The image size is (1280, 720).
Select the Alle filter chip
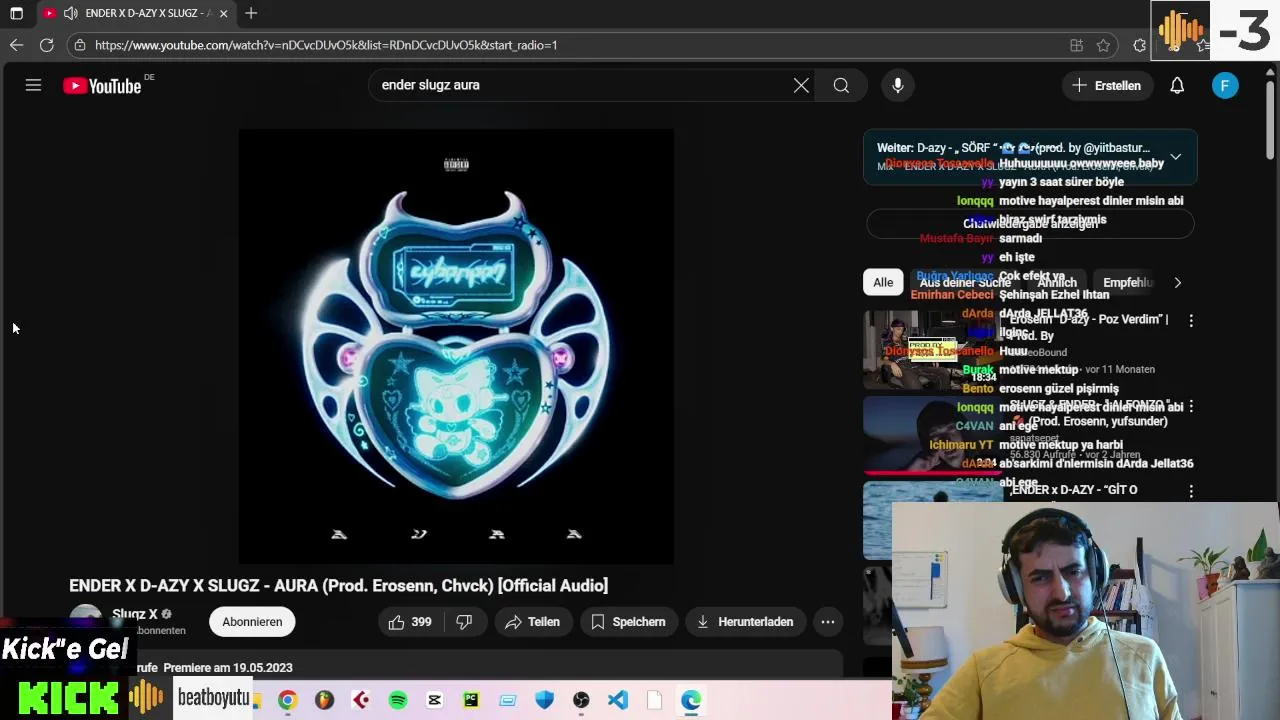(x=883, y=283)
